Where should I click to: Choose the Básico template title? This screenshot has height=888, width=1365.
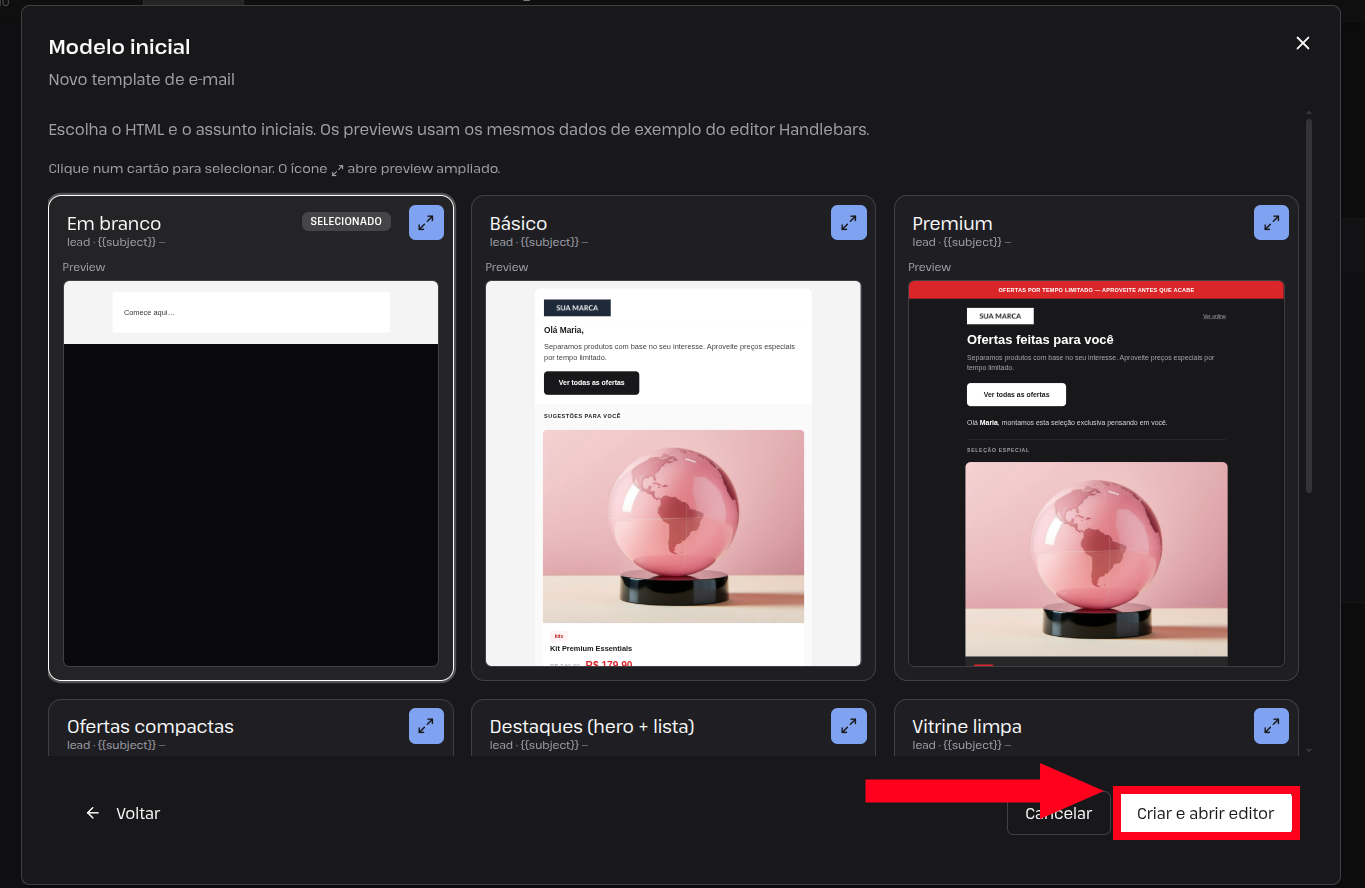point(518,223)
